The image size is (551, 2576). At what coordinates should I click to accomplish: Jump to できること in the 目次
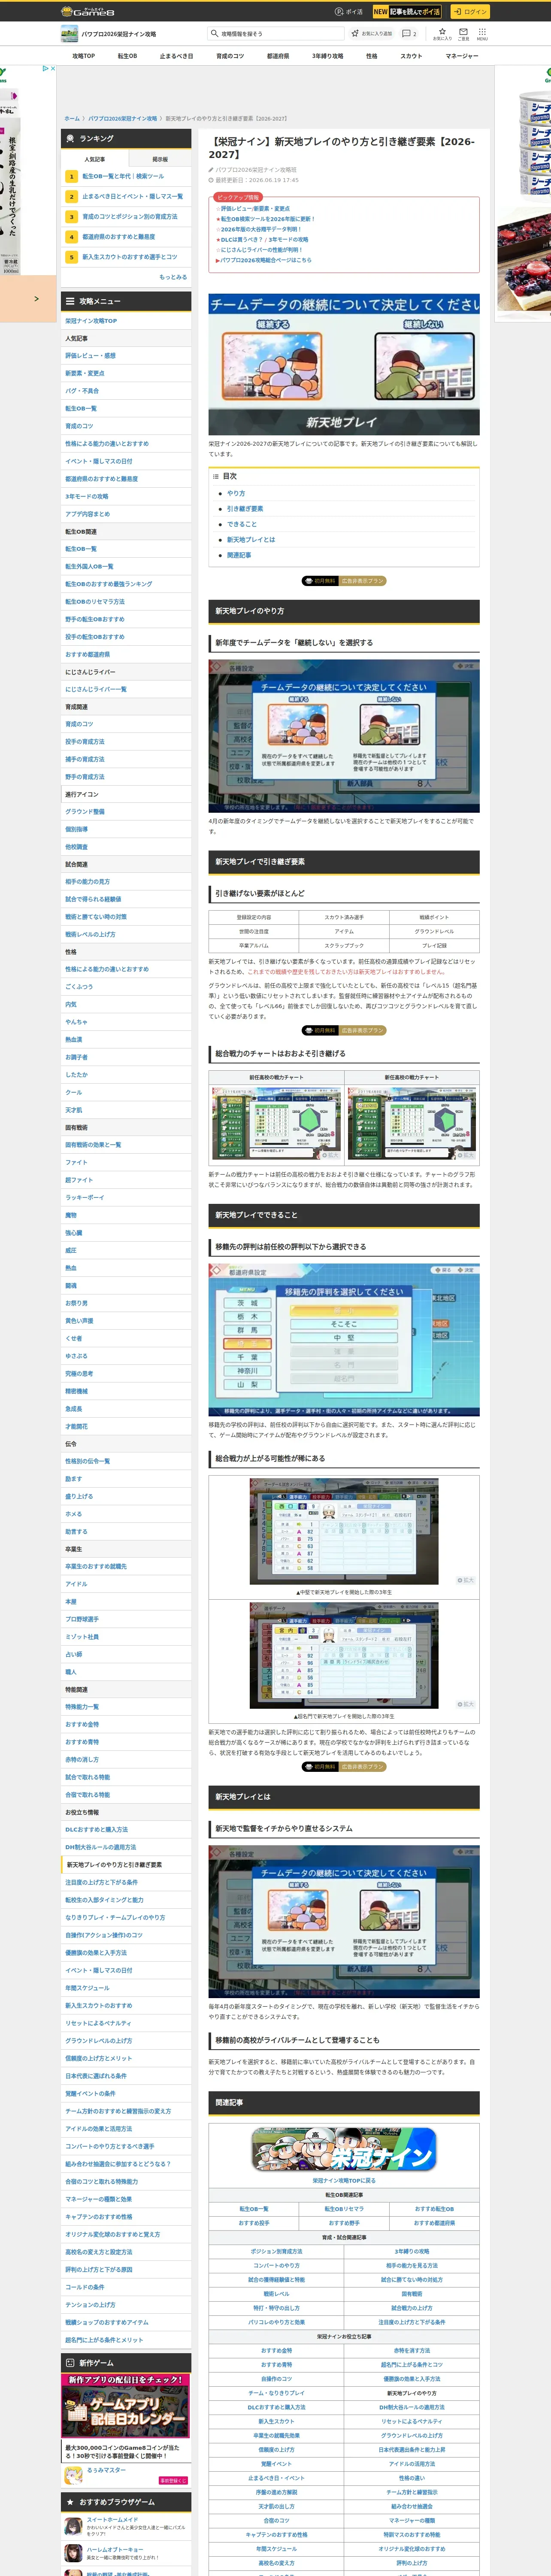[242, 524]
